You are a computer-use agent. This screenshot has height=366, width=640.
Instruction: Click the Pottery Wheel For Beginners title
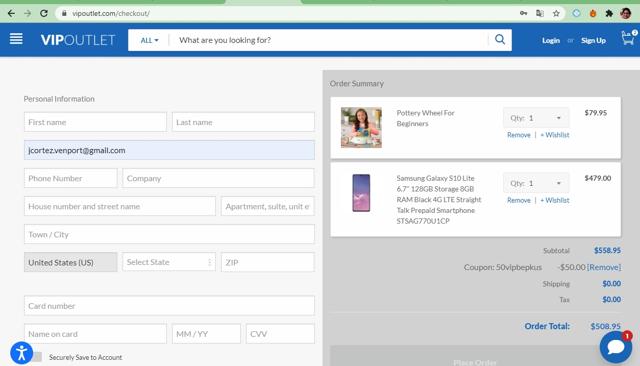click(425, 118)
